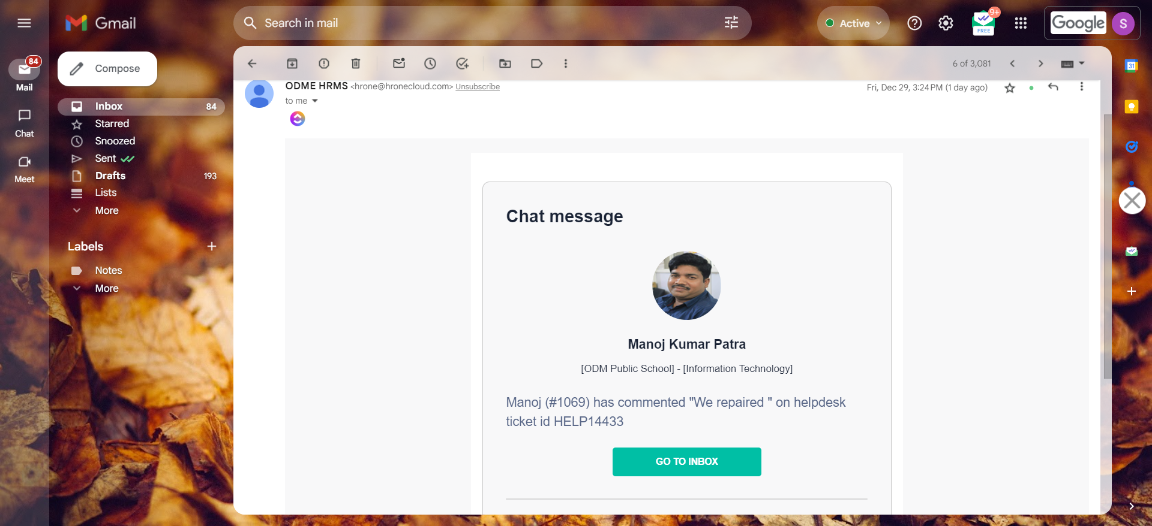Report the email as spam
Image resolution: width=1152 pixels, height=526 pixels.
point(324,63)
